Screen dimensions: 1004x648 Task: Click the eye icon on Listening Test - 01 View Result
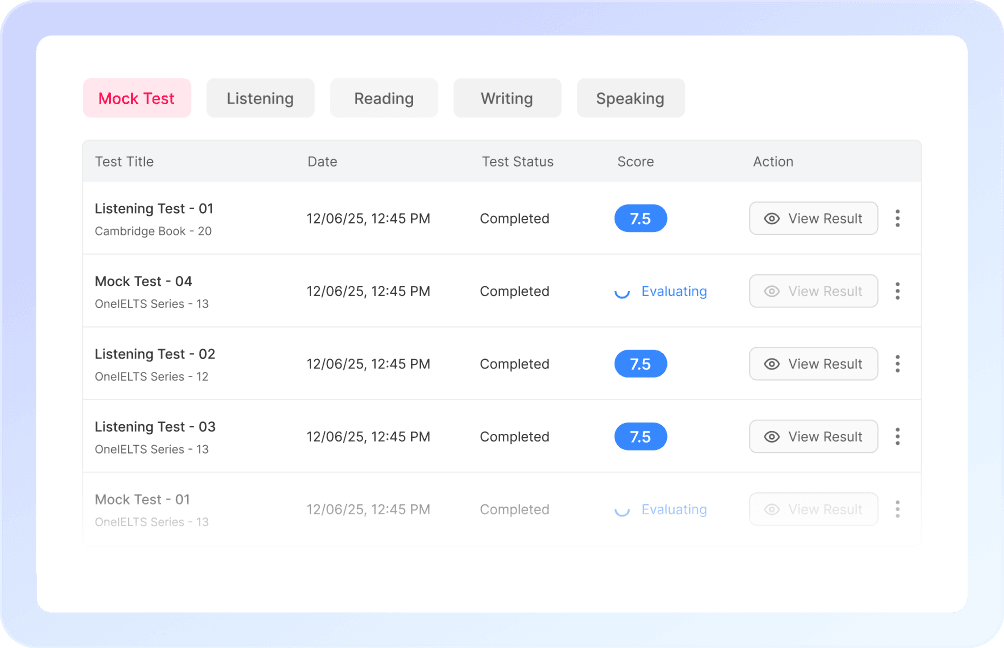coord(771,218)
